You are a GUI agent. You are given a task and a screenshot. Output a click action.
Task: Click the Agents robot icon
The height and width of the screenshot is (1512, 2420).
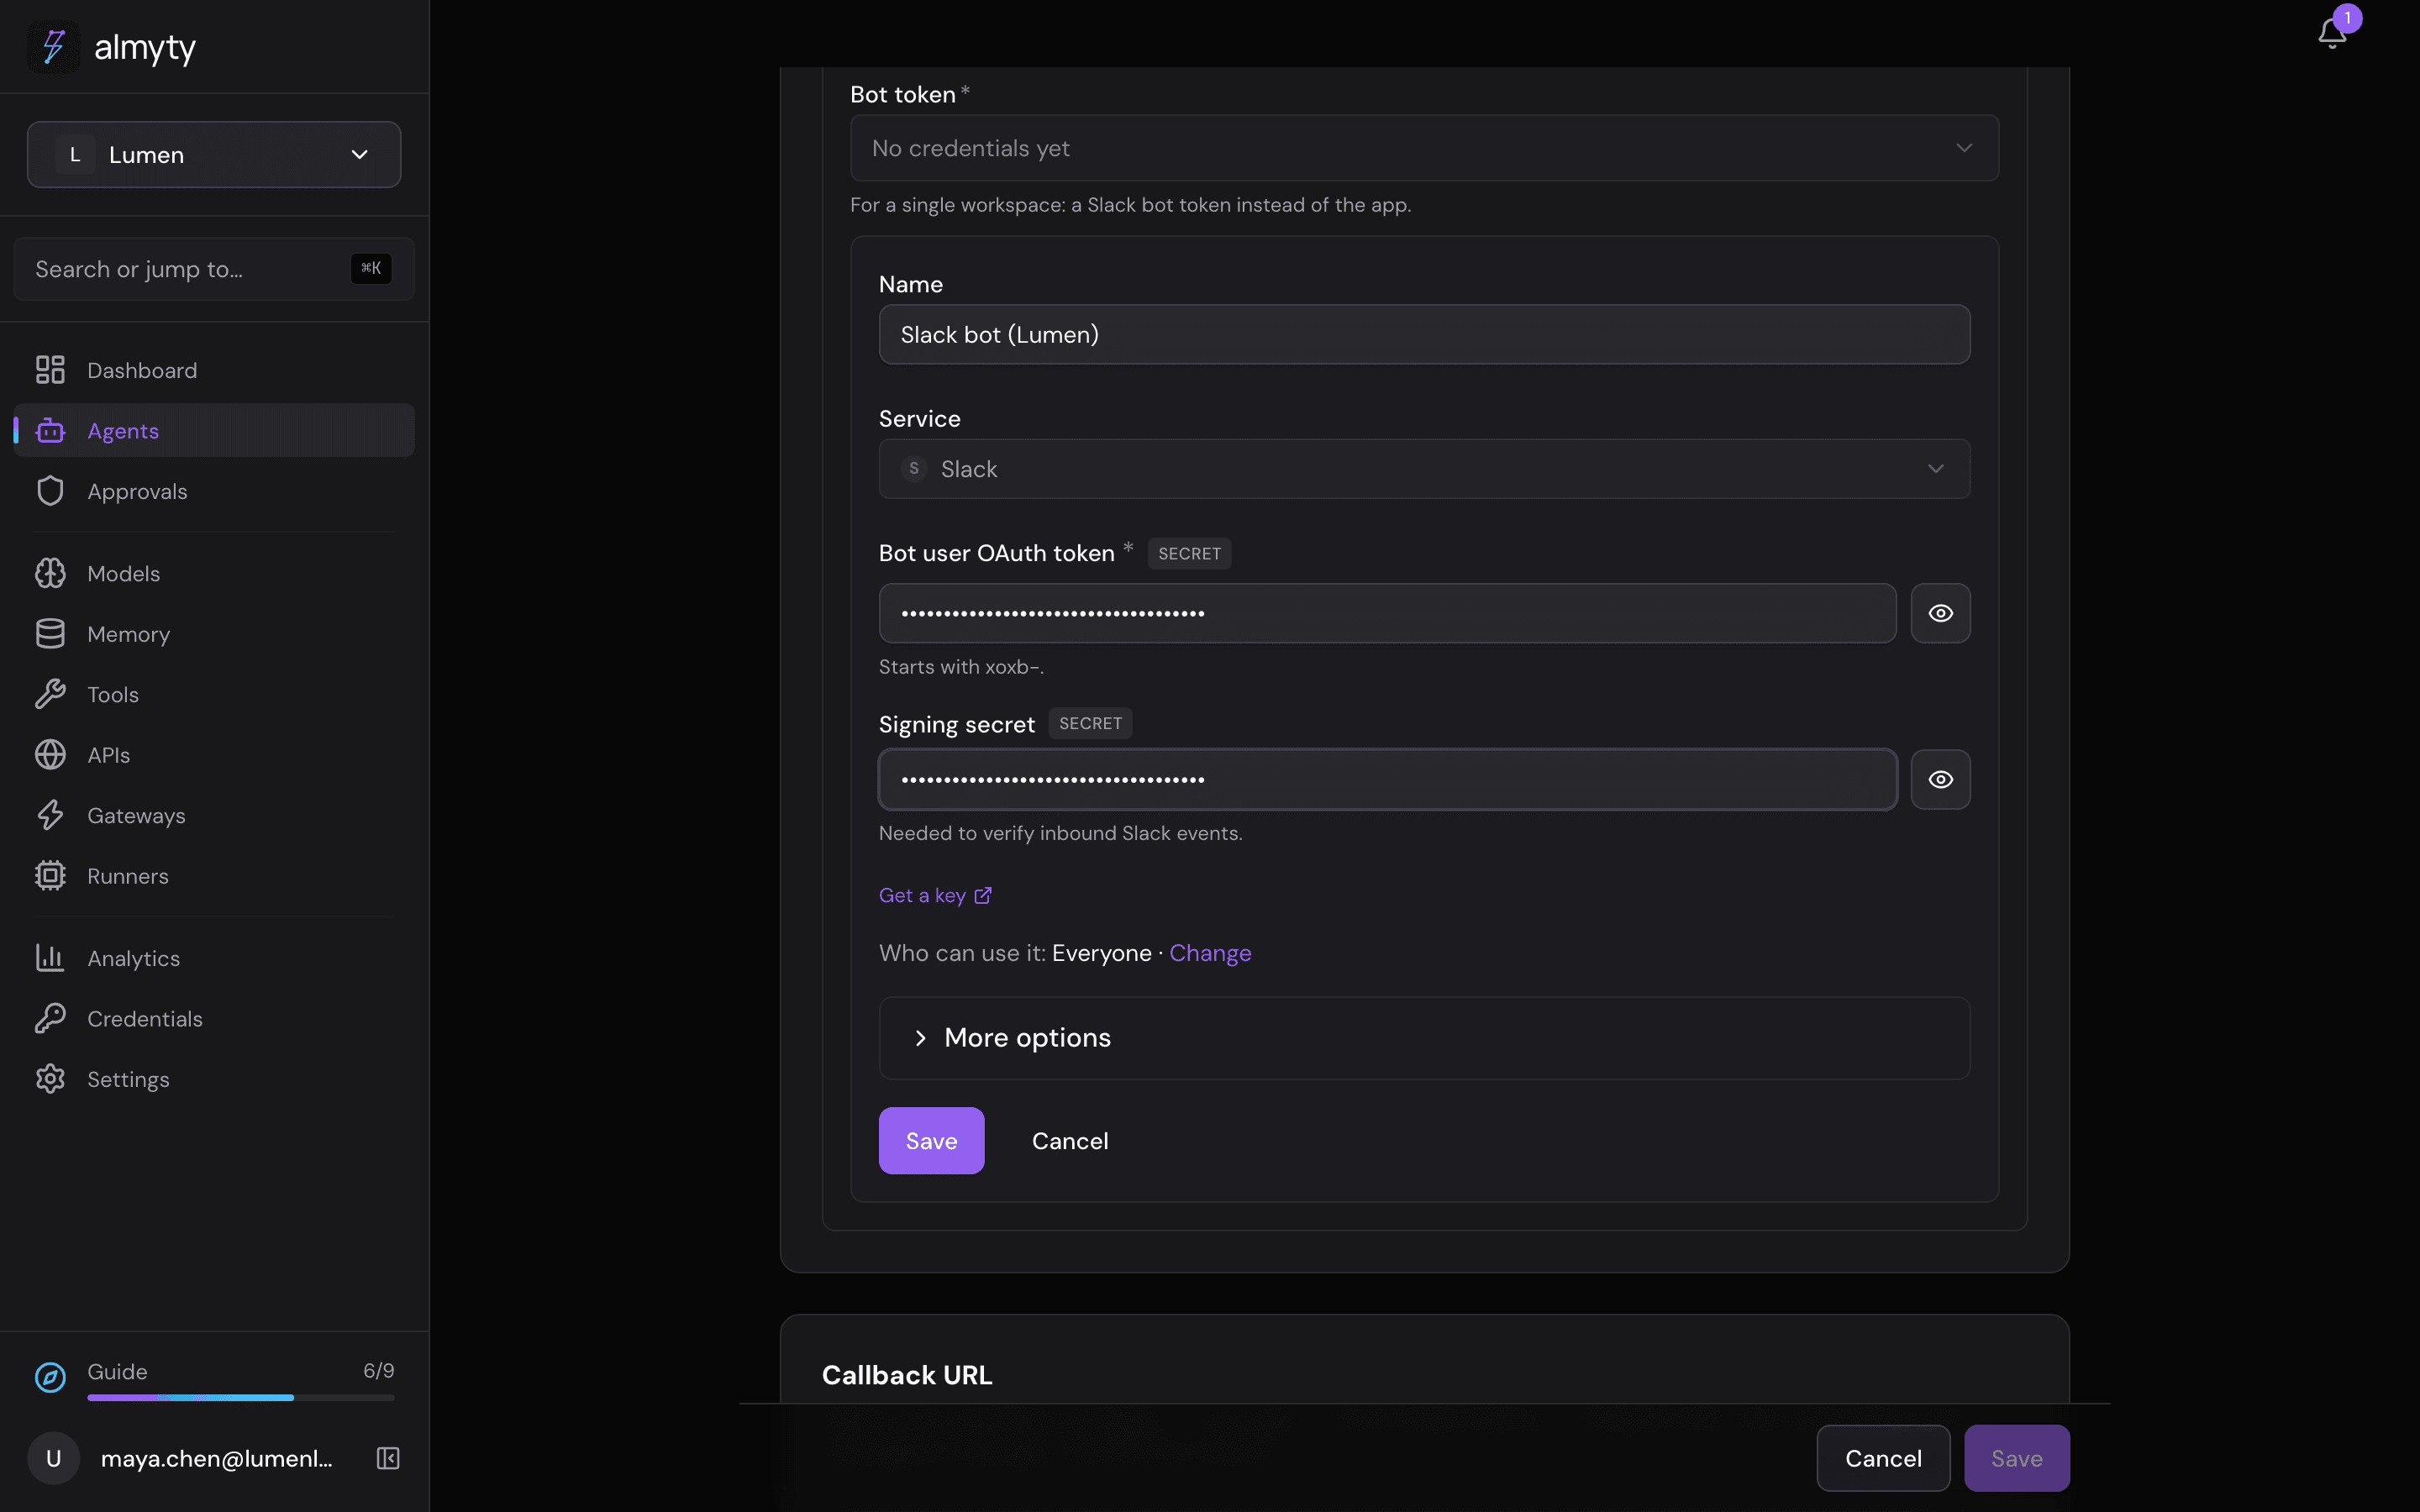[x=50, y=431]
